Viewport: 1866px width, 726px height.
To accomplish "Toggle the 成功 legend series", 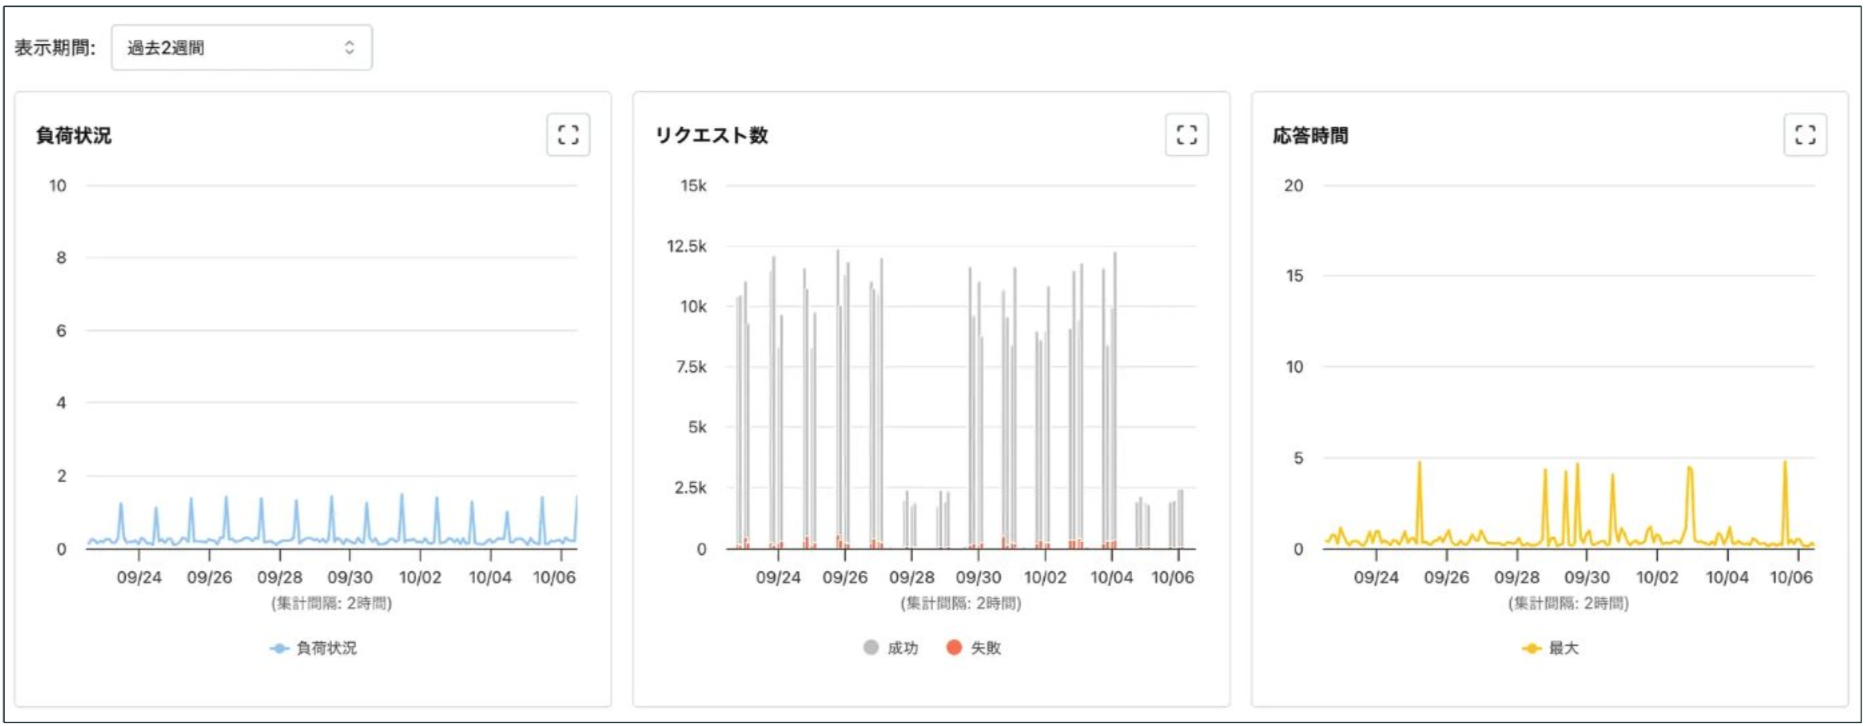I will pyautogui.click(x=891, y=648).
